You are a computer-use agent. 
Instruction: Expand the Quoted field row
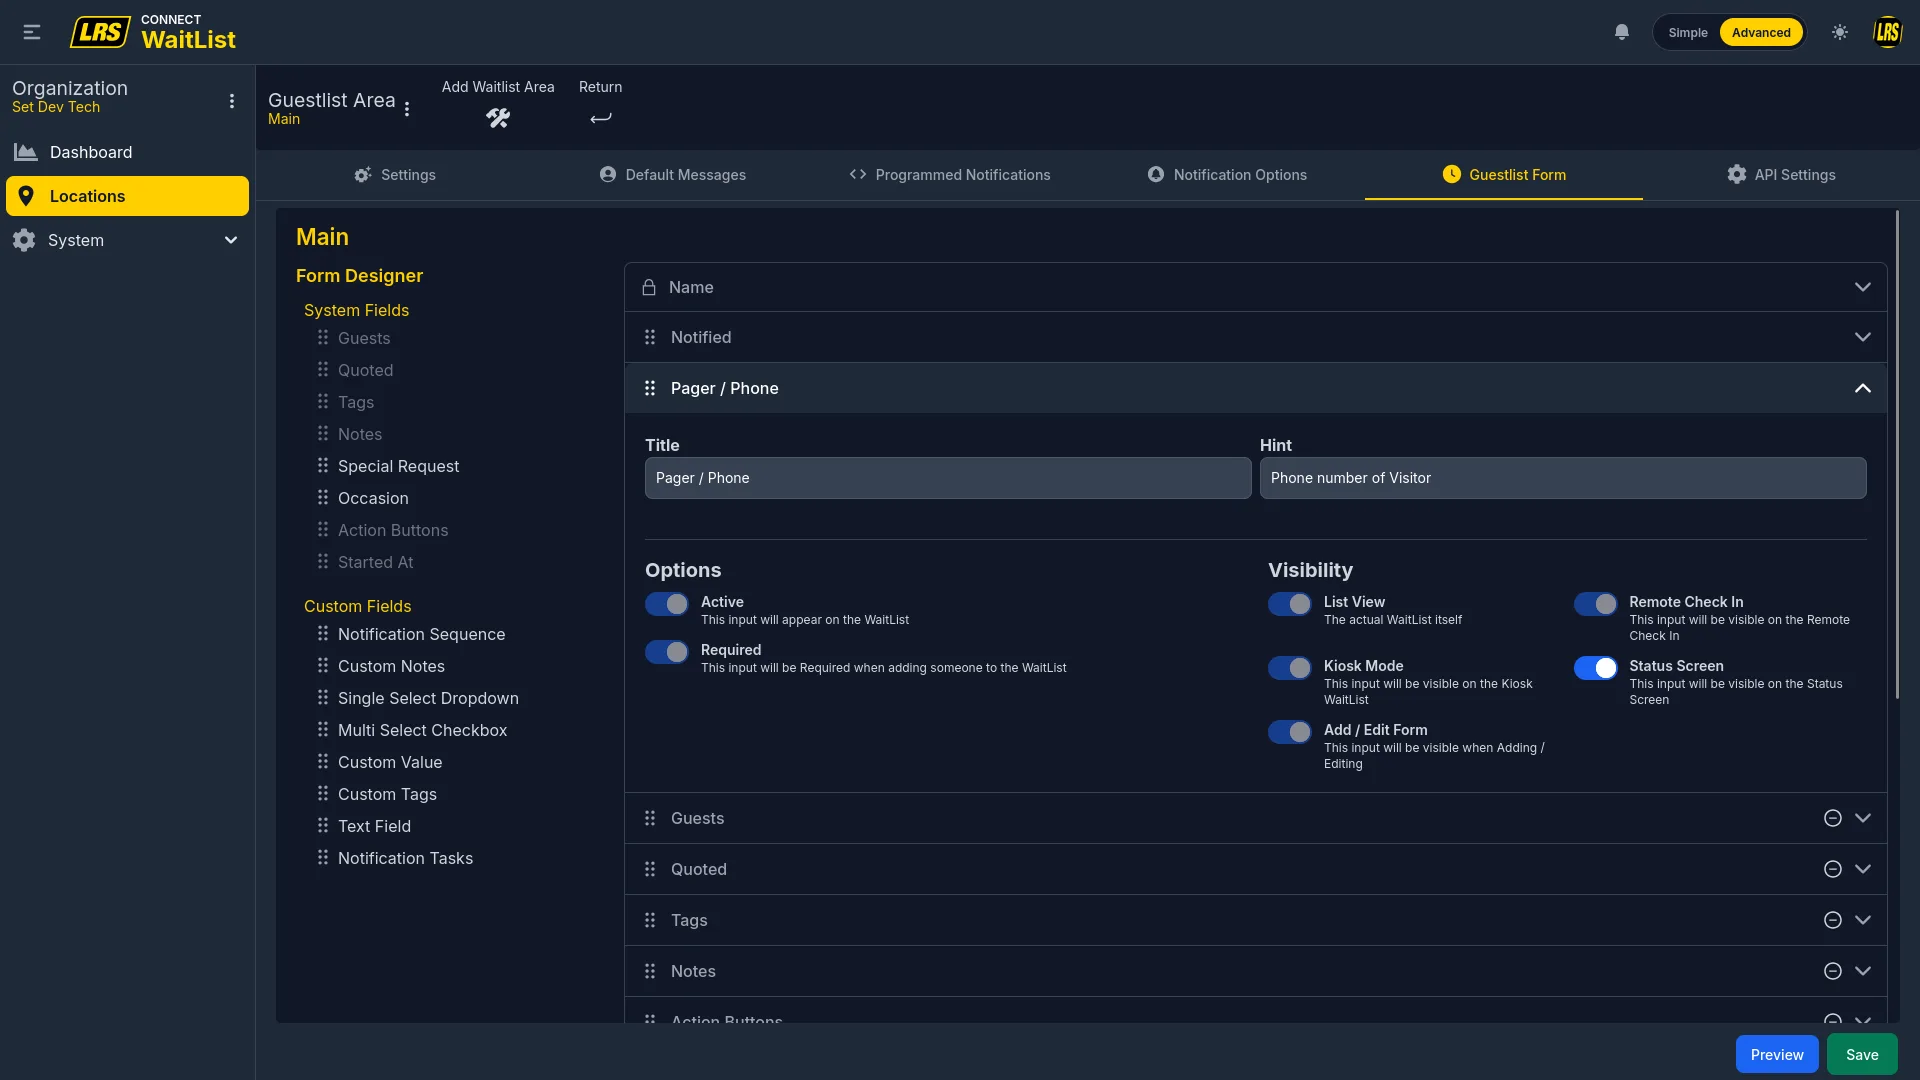pyautogui.click(x=1862, y=869)
